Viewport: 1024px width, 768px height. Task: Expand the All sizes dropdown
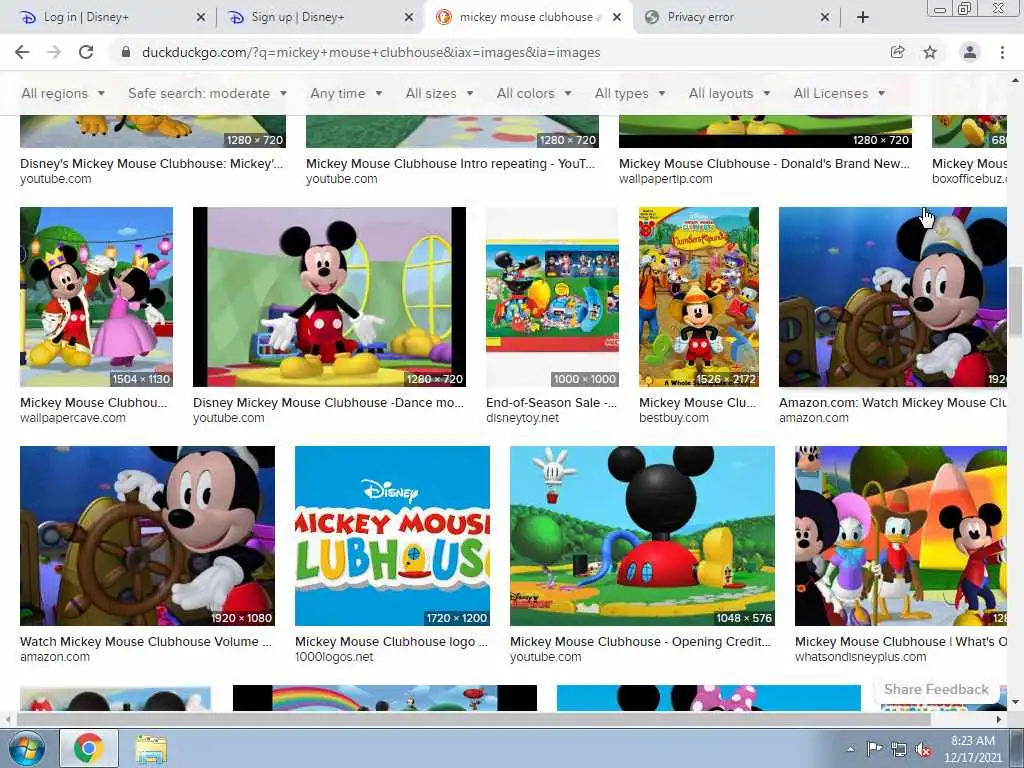click(x=439, y=93)
